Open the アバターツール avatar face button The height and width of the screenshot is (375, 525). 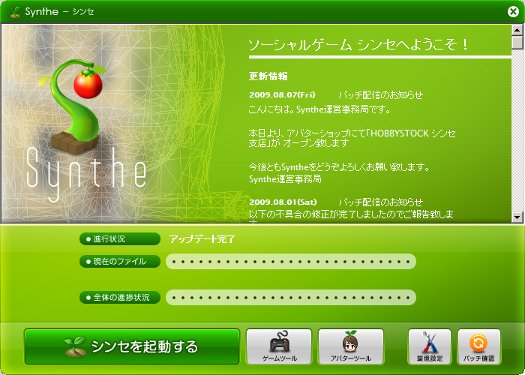pos(351,347)
